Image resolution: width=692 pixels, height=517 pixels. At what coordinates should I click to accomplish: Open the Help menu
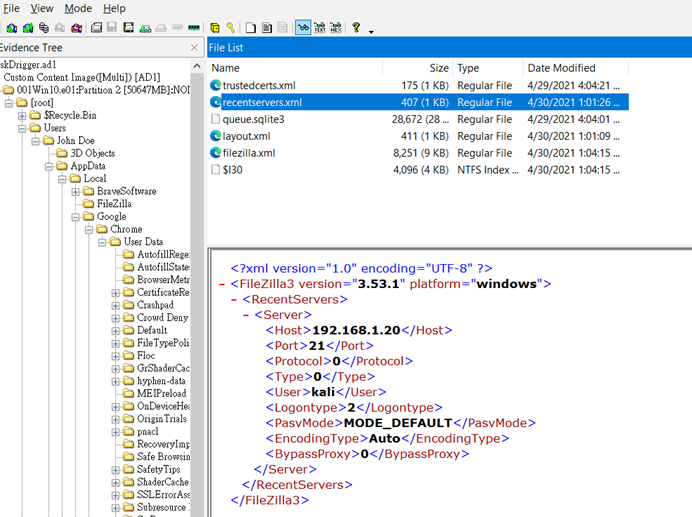coord(114,8)
